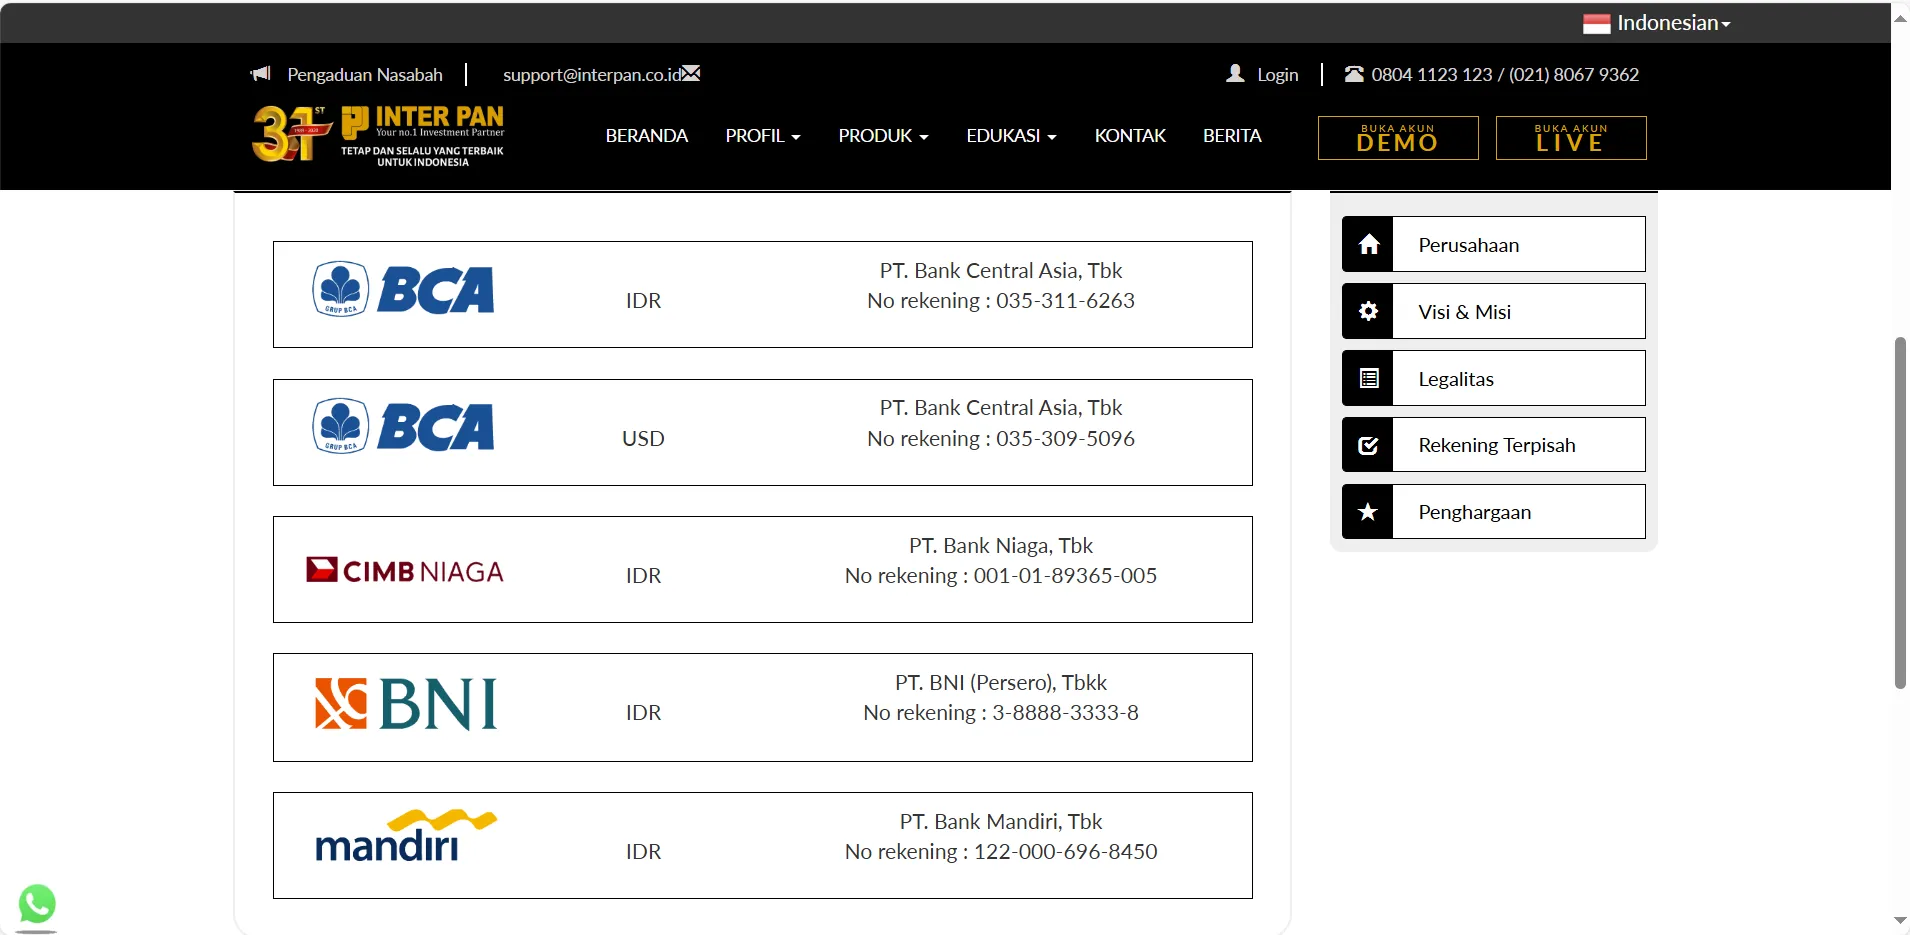This screenshot has height=935, width=1910.
Task: Click the Inter Pan logo
Action: coord(379,135)
